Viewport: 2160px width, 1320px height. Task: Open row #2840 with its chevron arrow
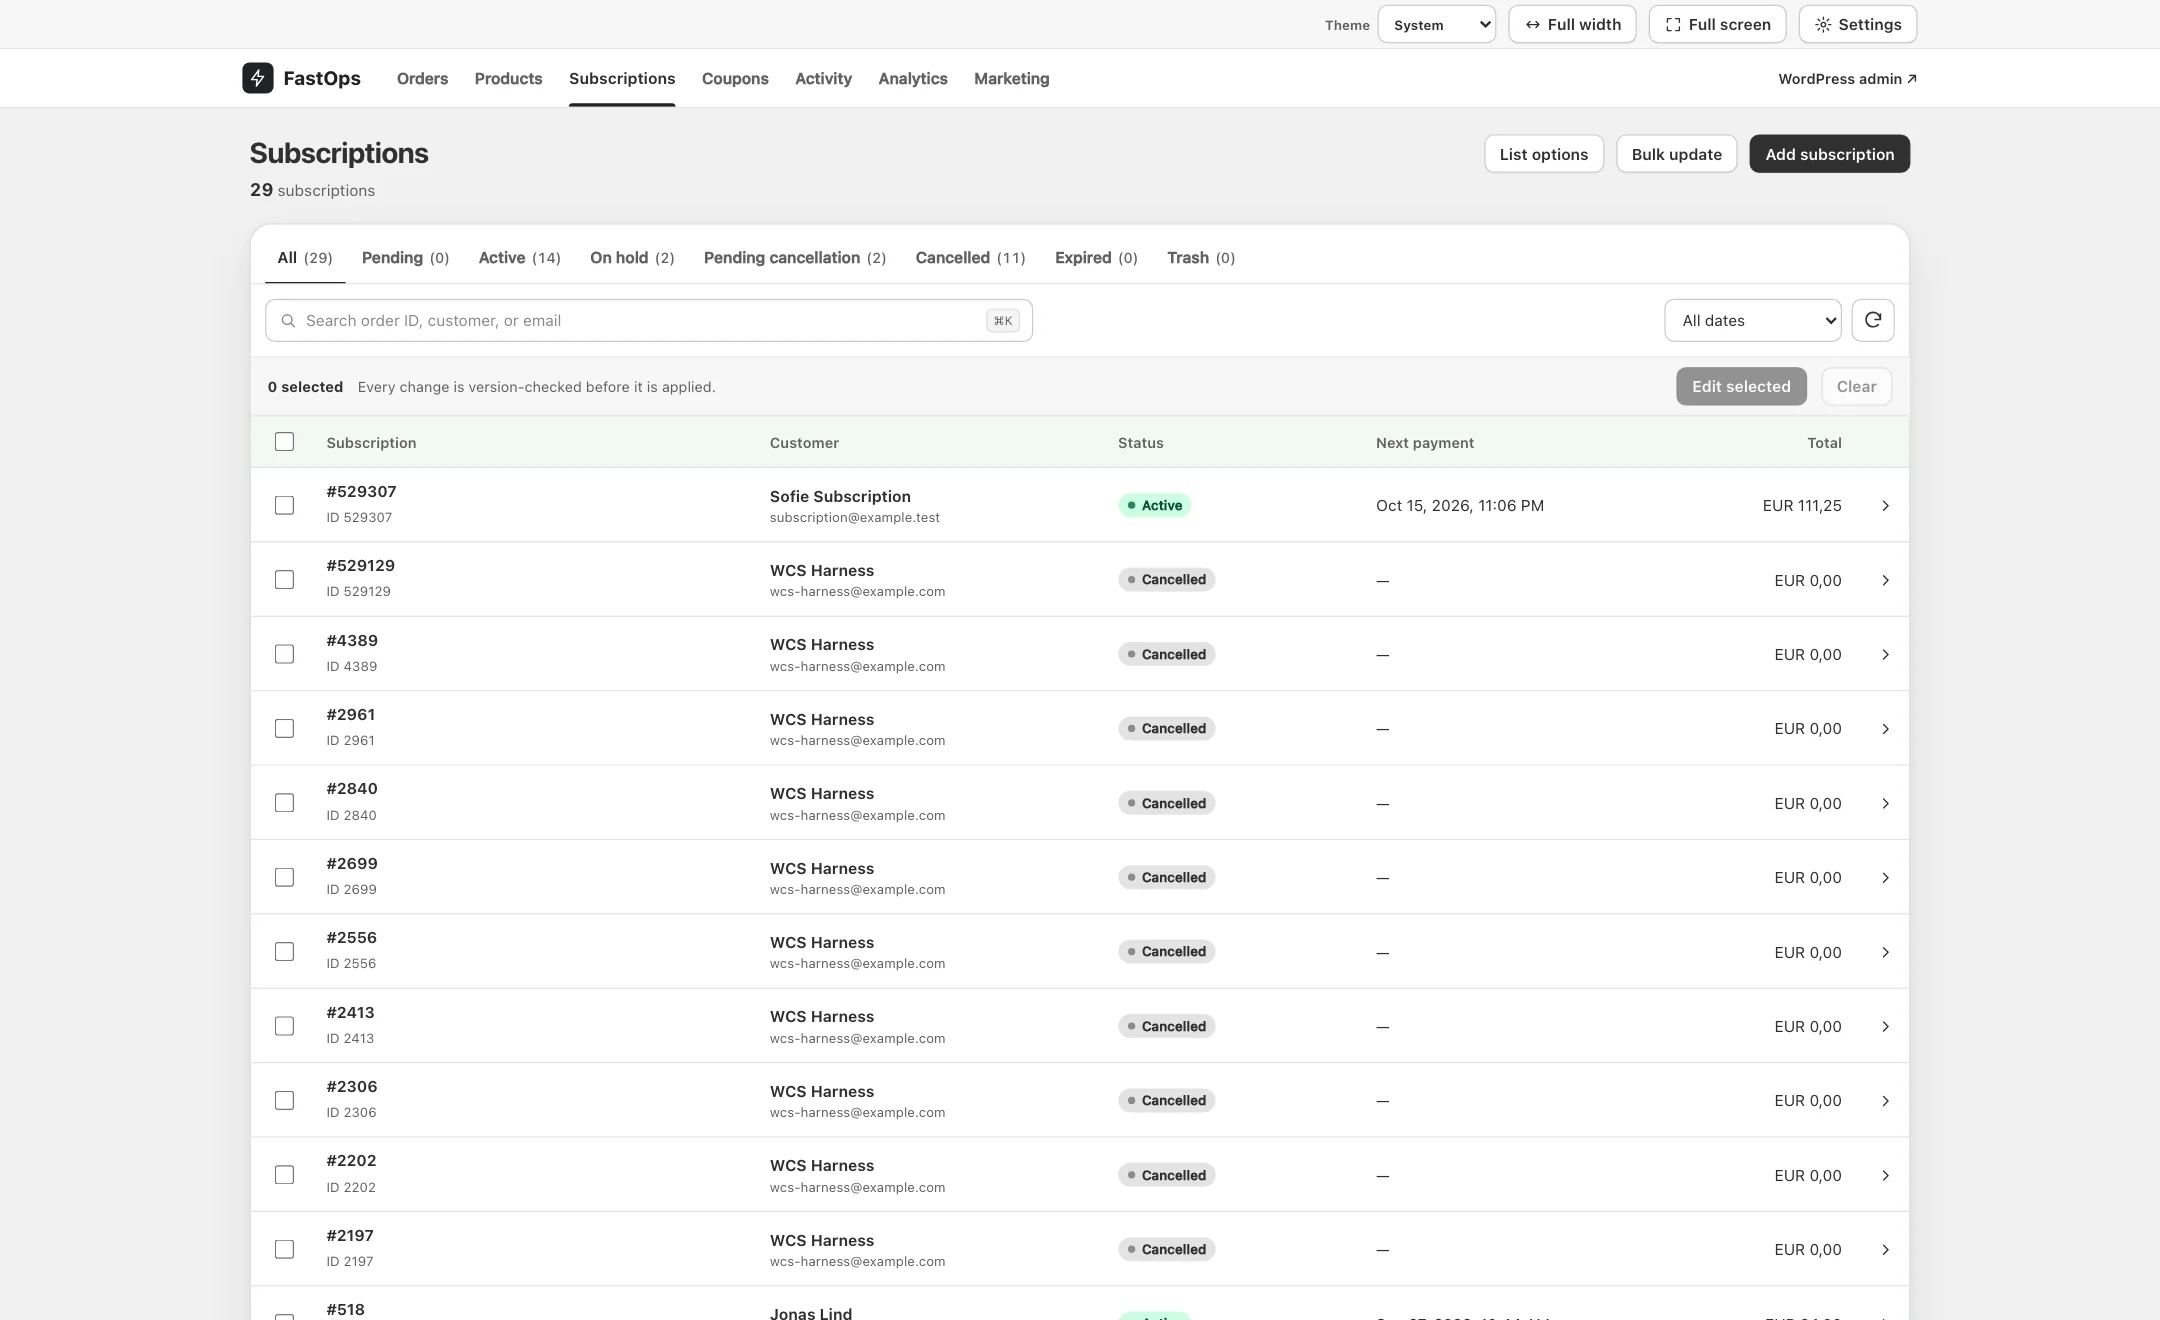pos(1885,804)
